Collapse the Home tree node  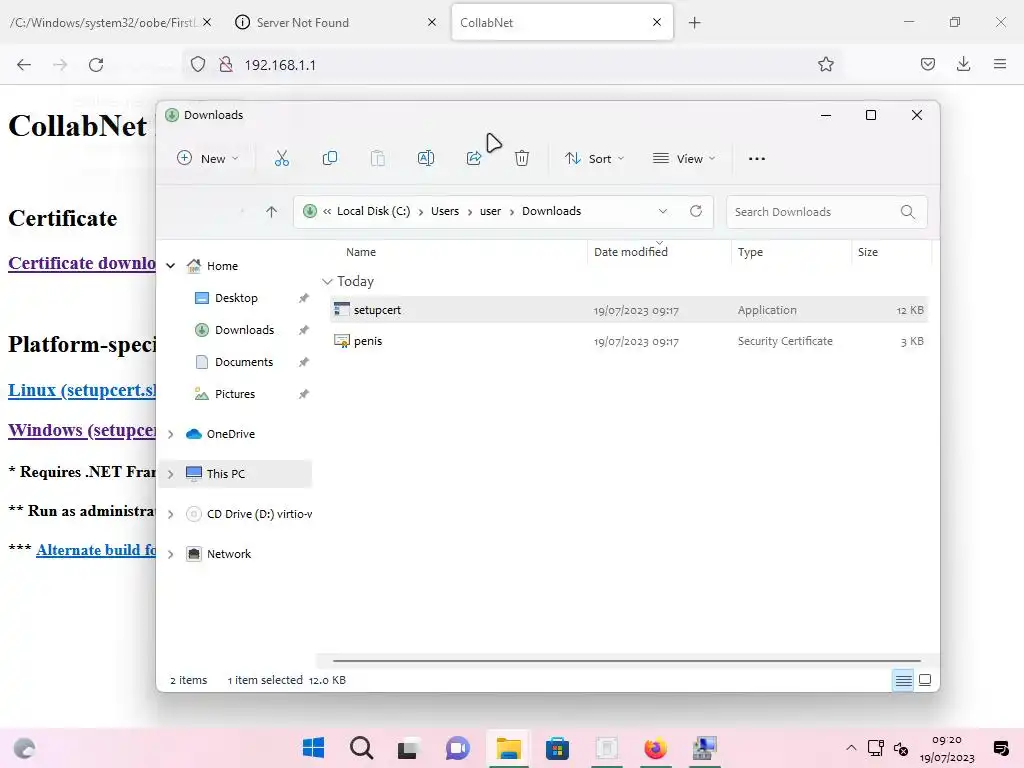point(170,266)
